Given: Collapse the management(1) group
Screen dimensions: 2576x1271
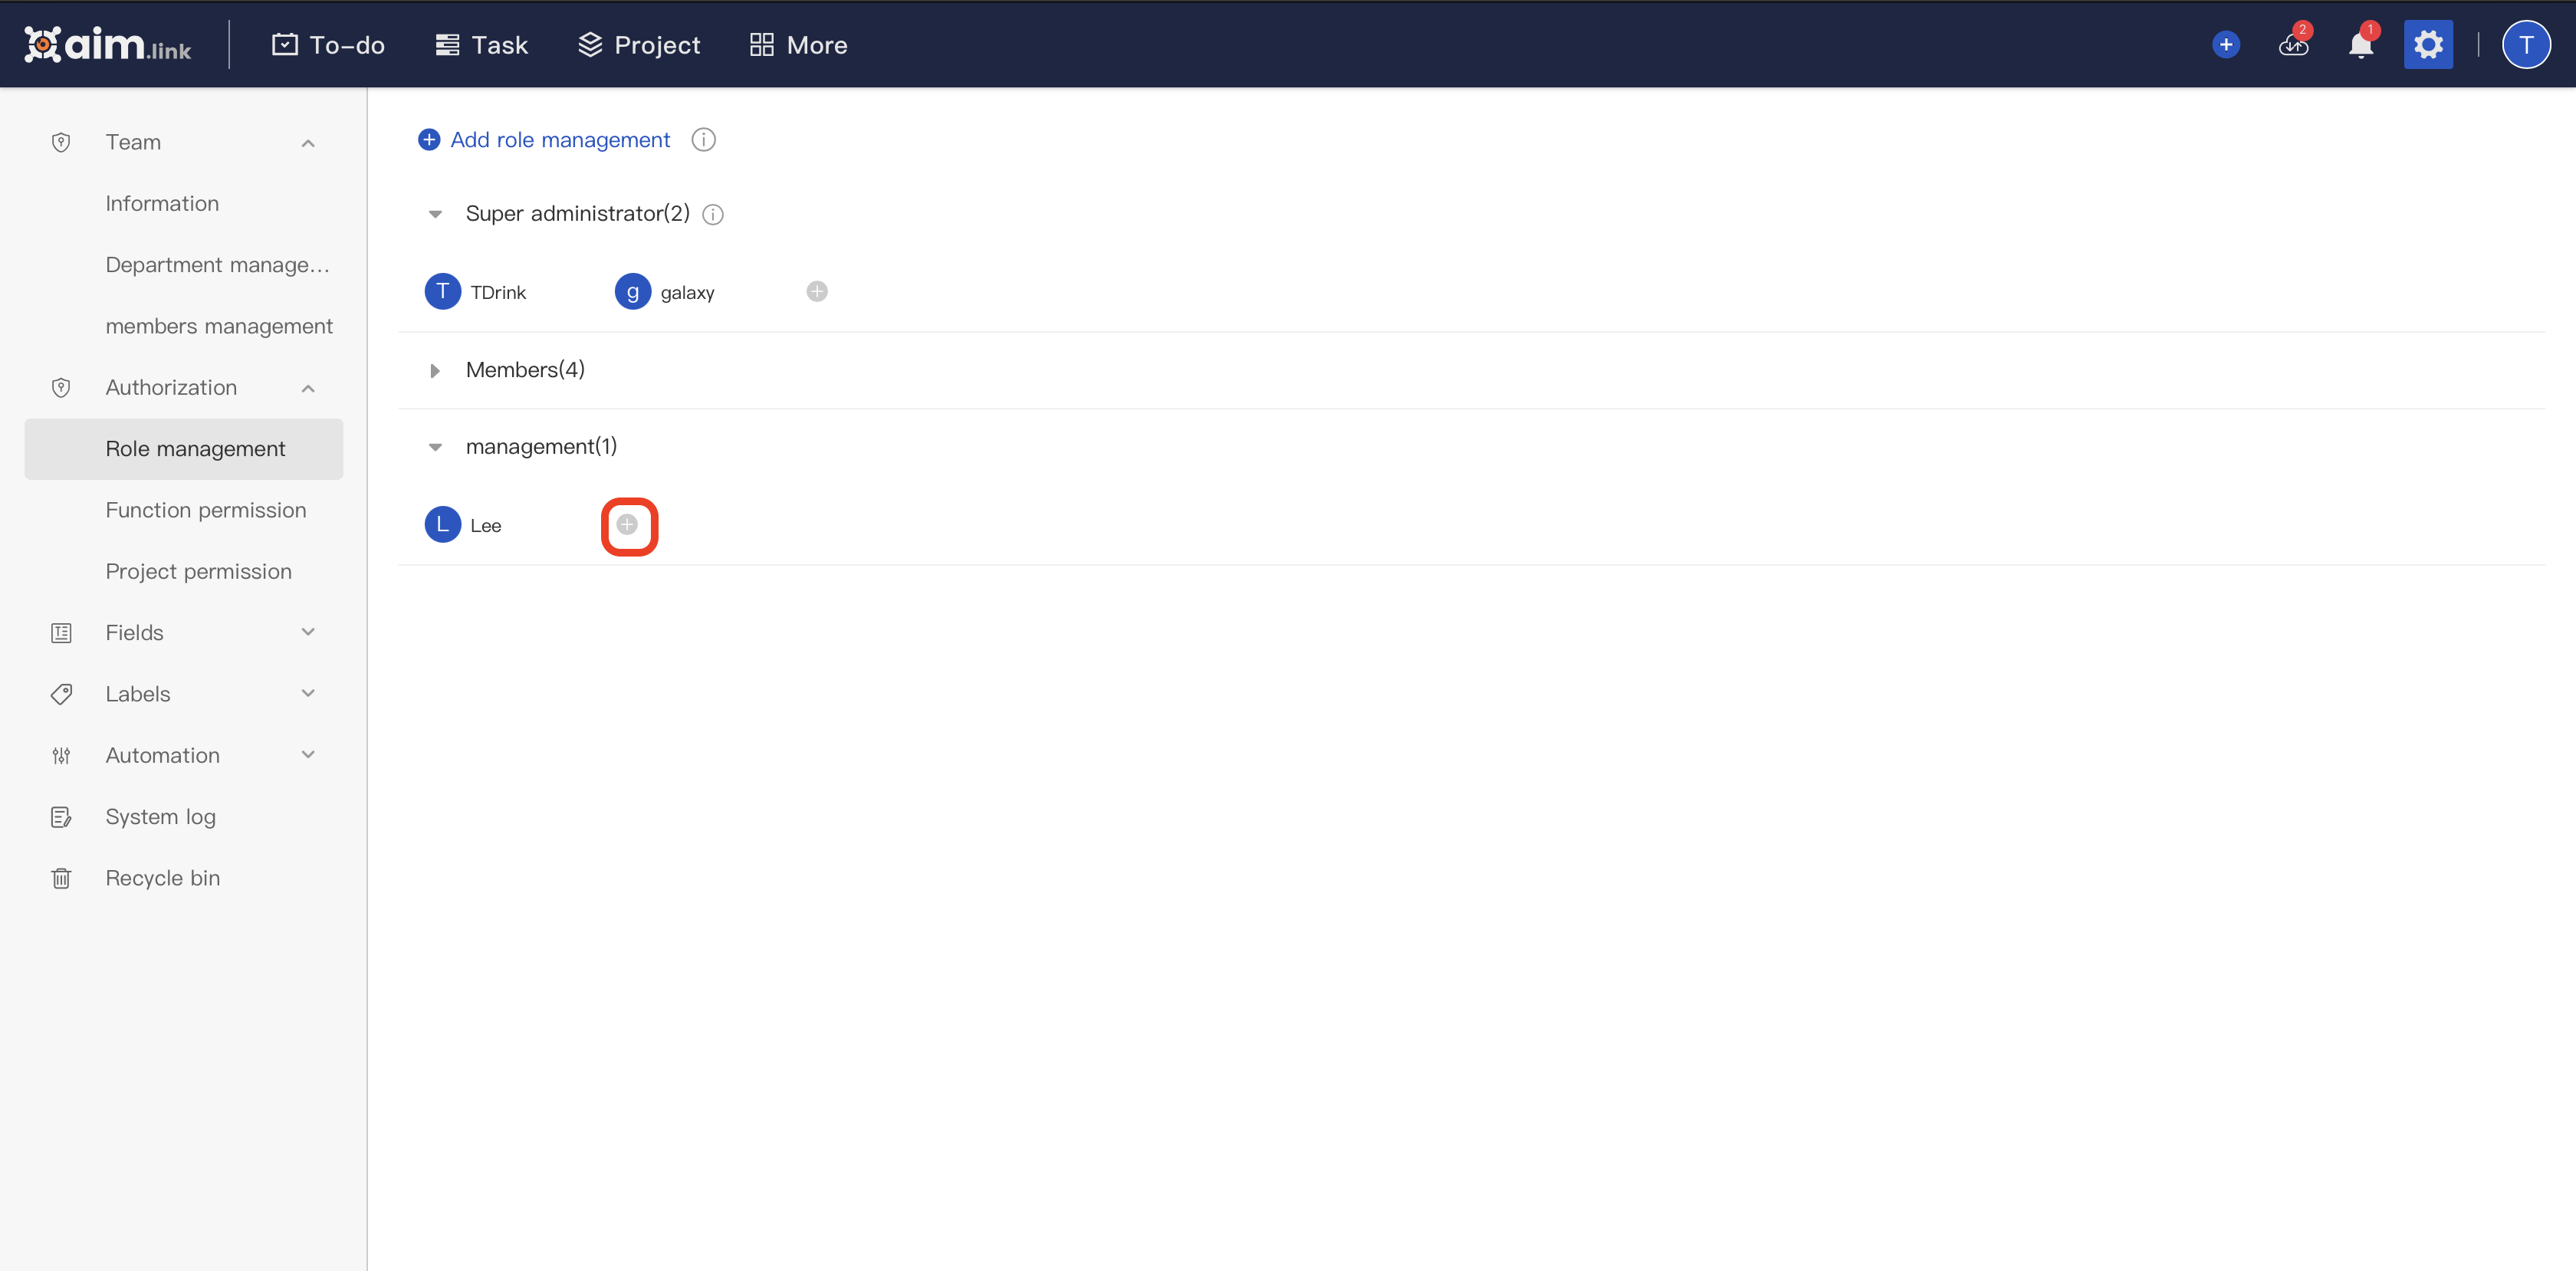Looking at the screenshot, I should pos(435,446).
